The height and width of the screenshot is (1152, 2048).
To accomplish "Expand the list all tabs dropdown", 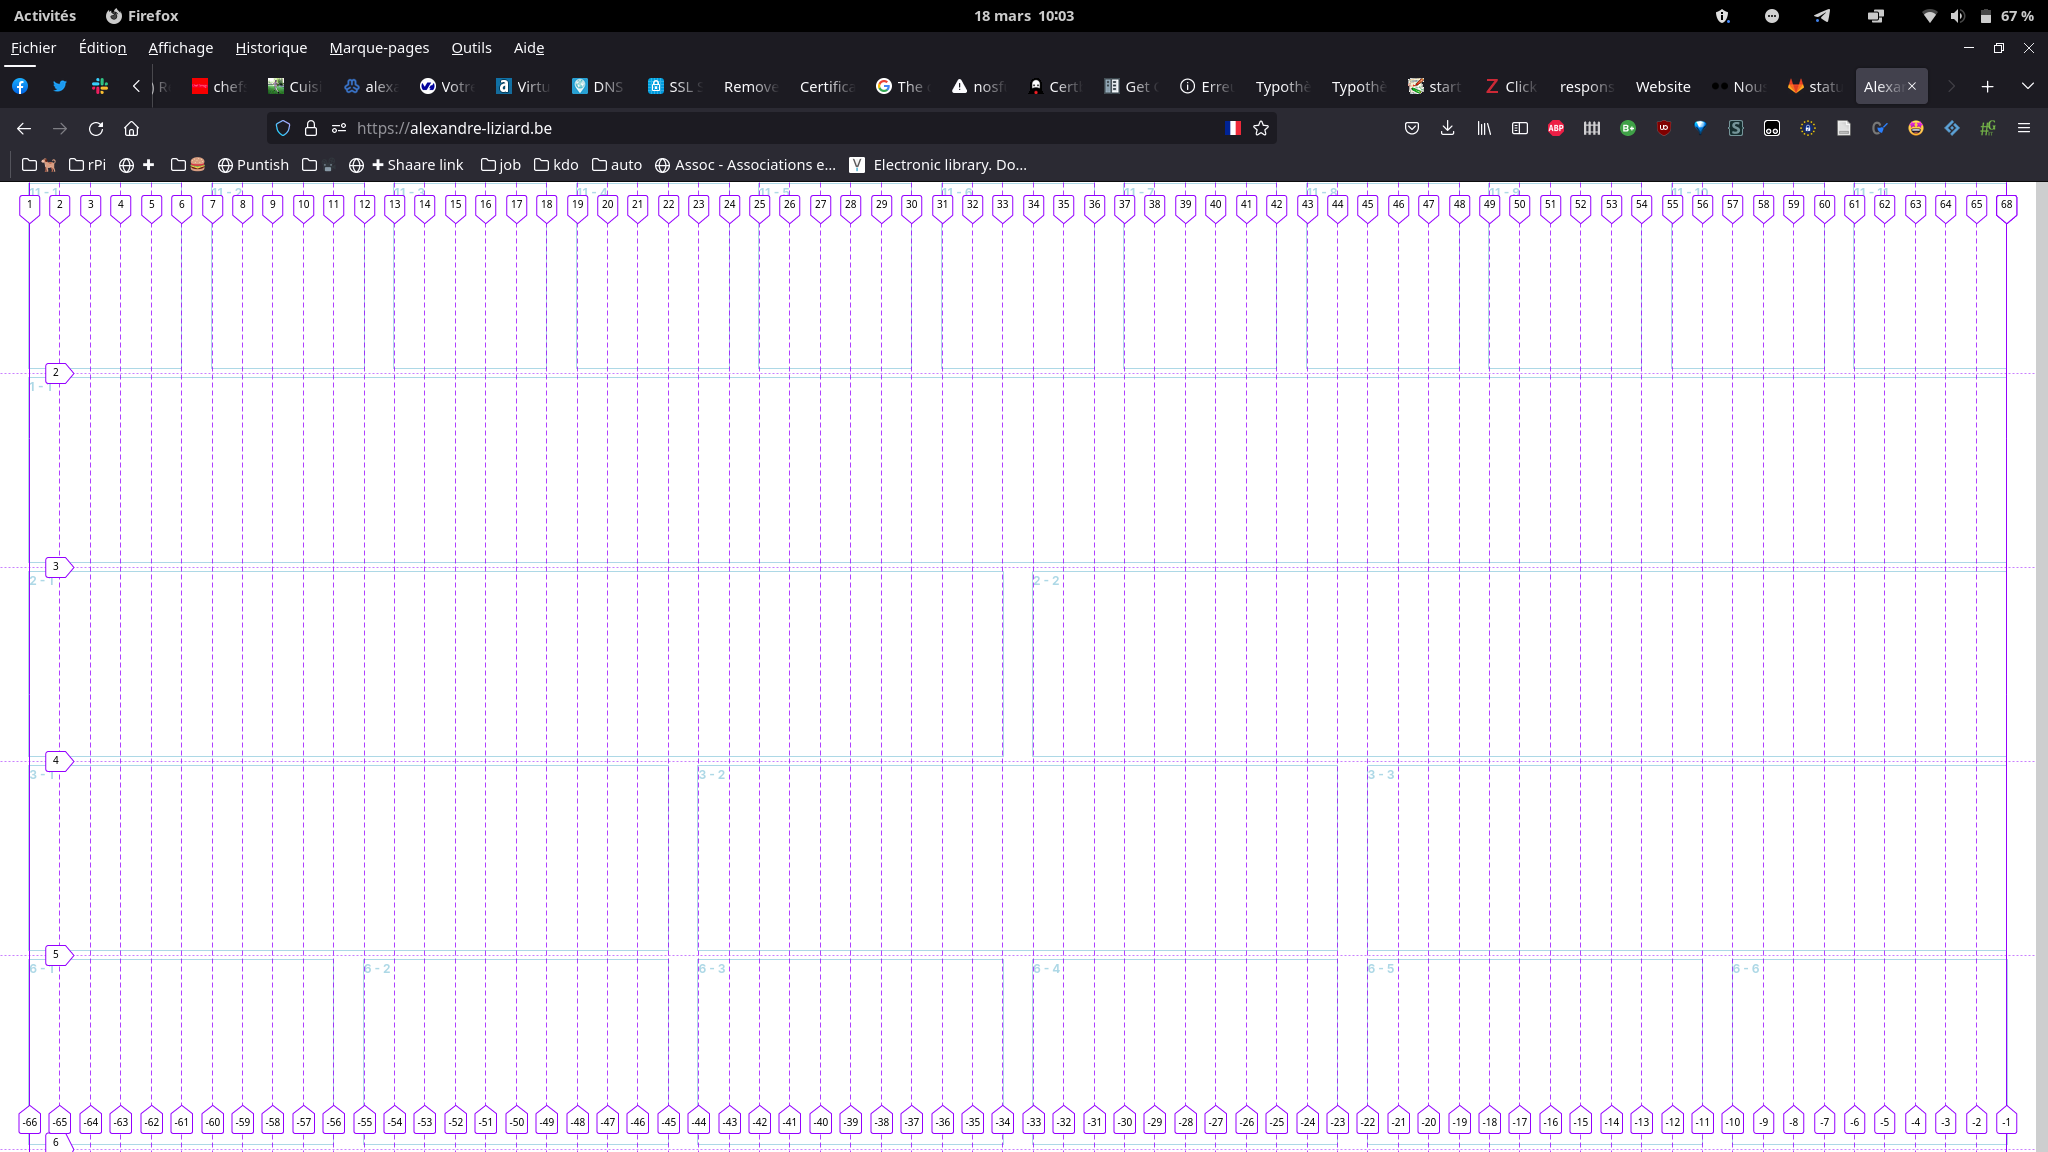I will point(2028,87).
